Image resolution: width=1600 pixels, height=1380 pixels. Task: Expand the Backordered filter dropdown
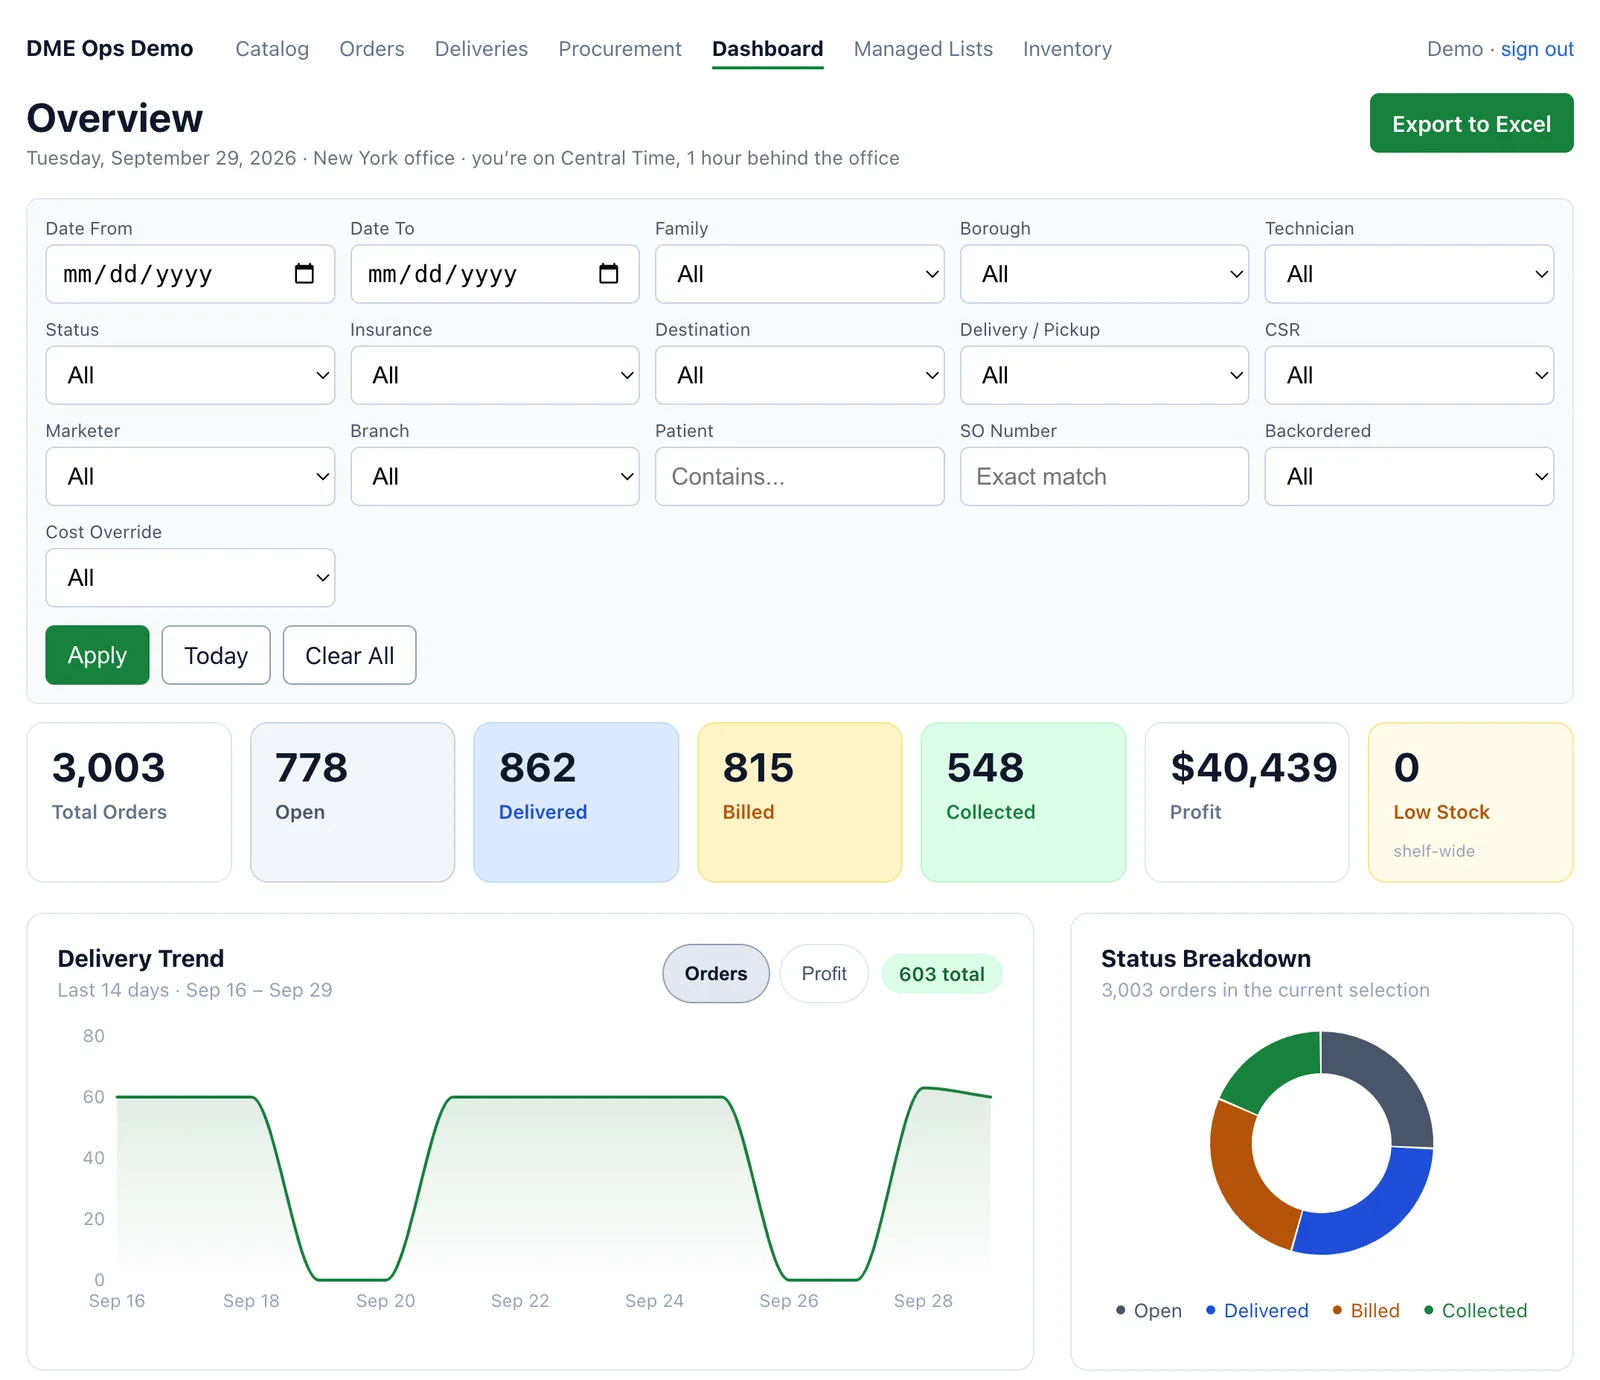1409,476
